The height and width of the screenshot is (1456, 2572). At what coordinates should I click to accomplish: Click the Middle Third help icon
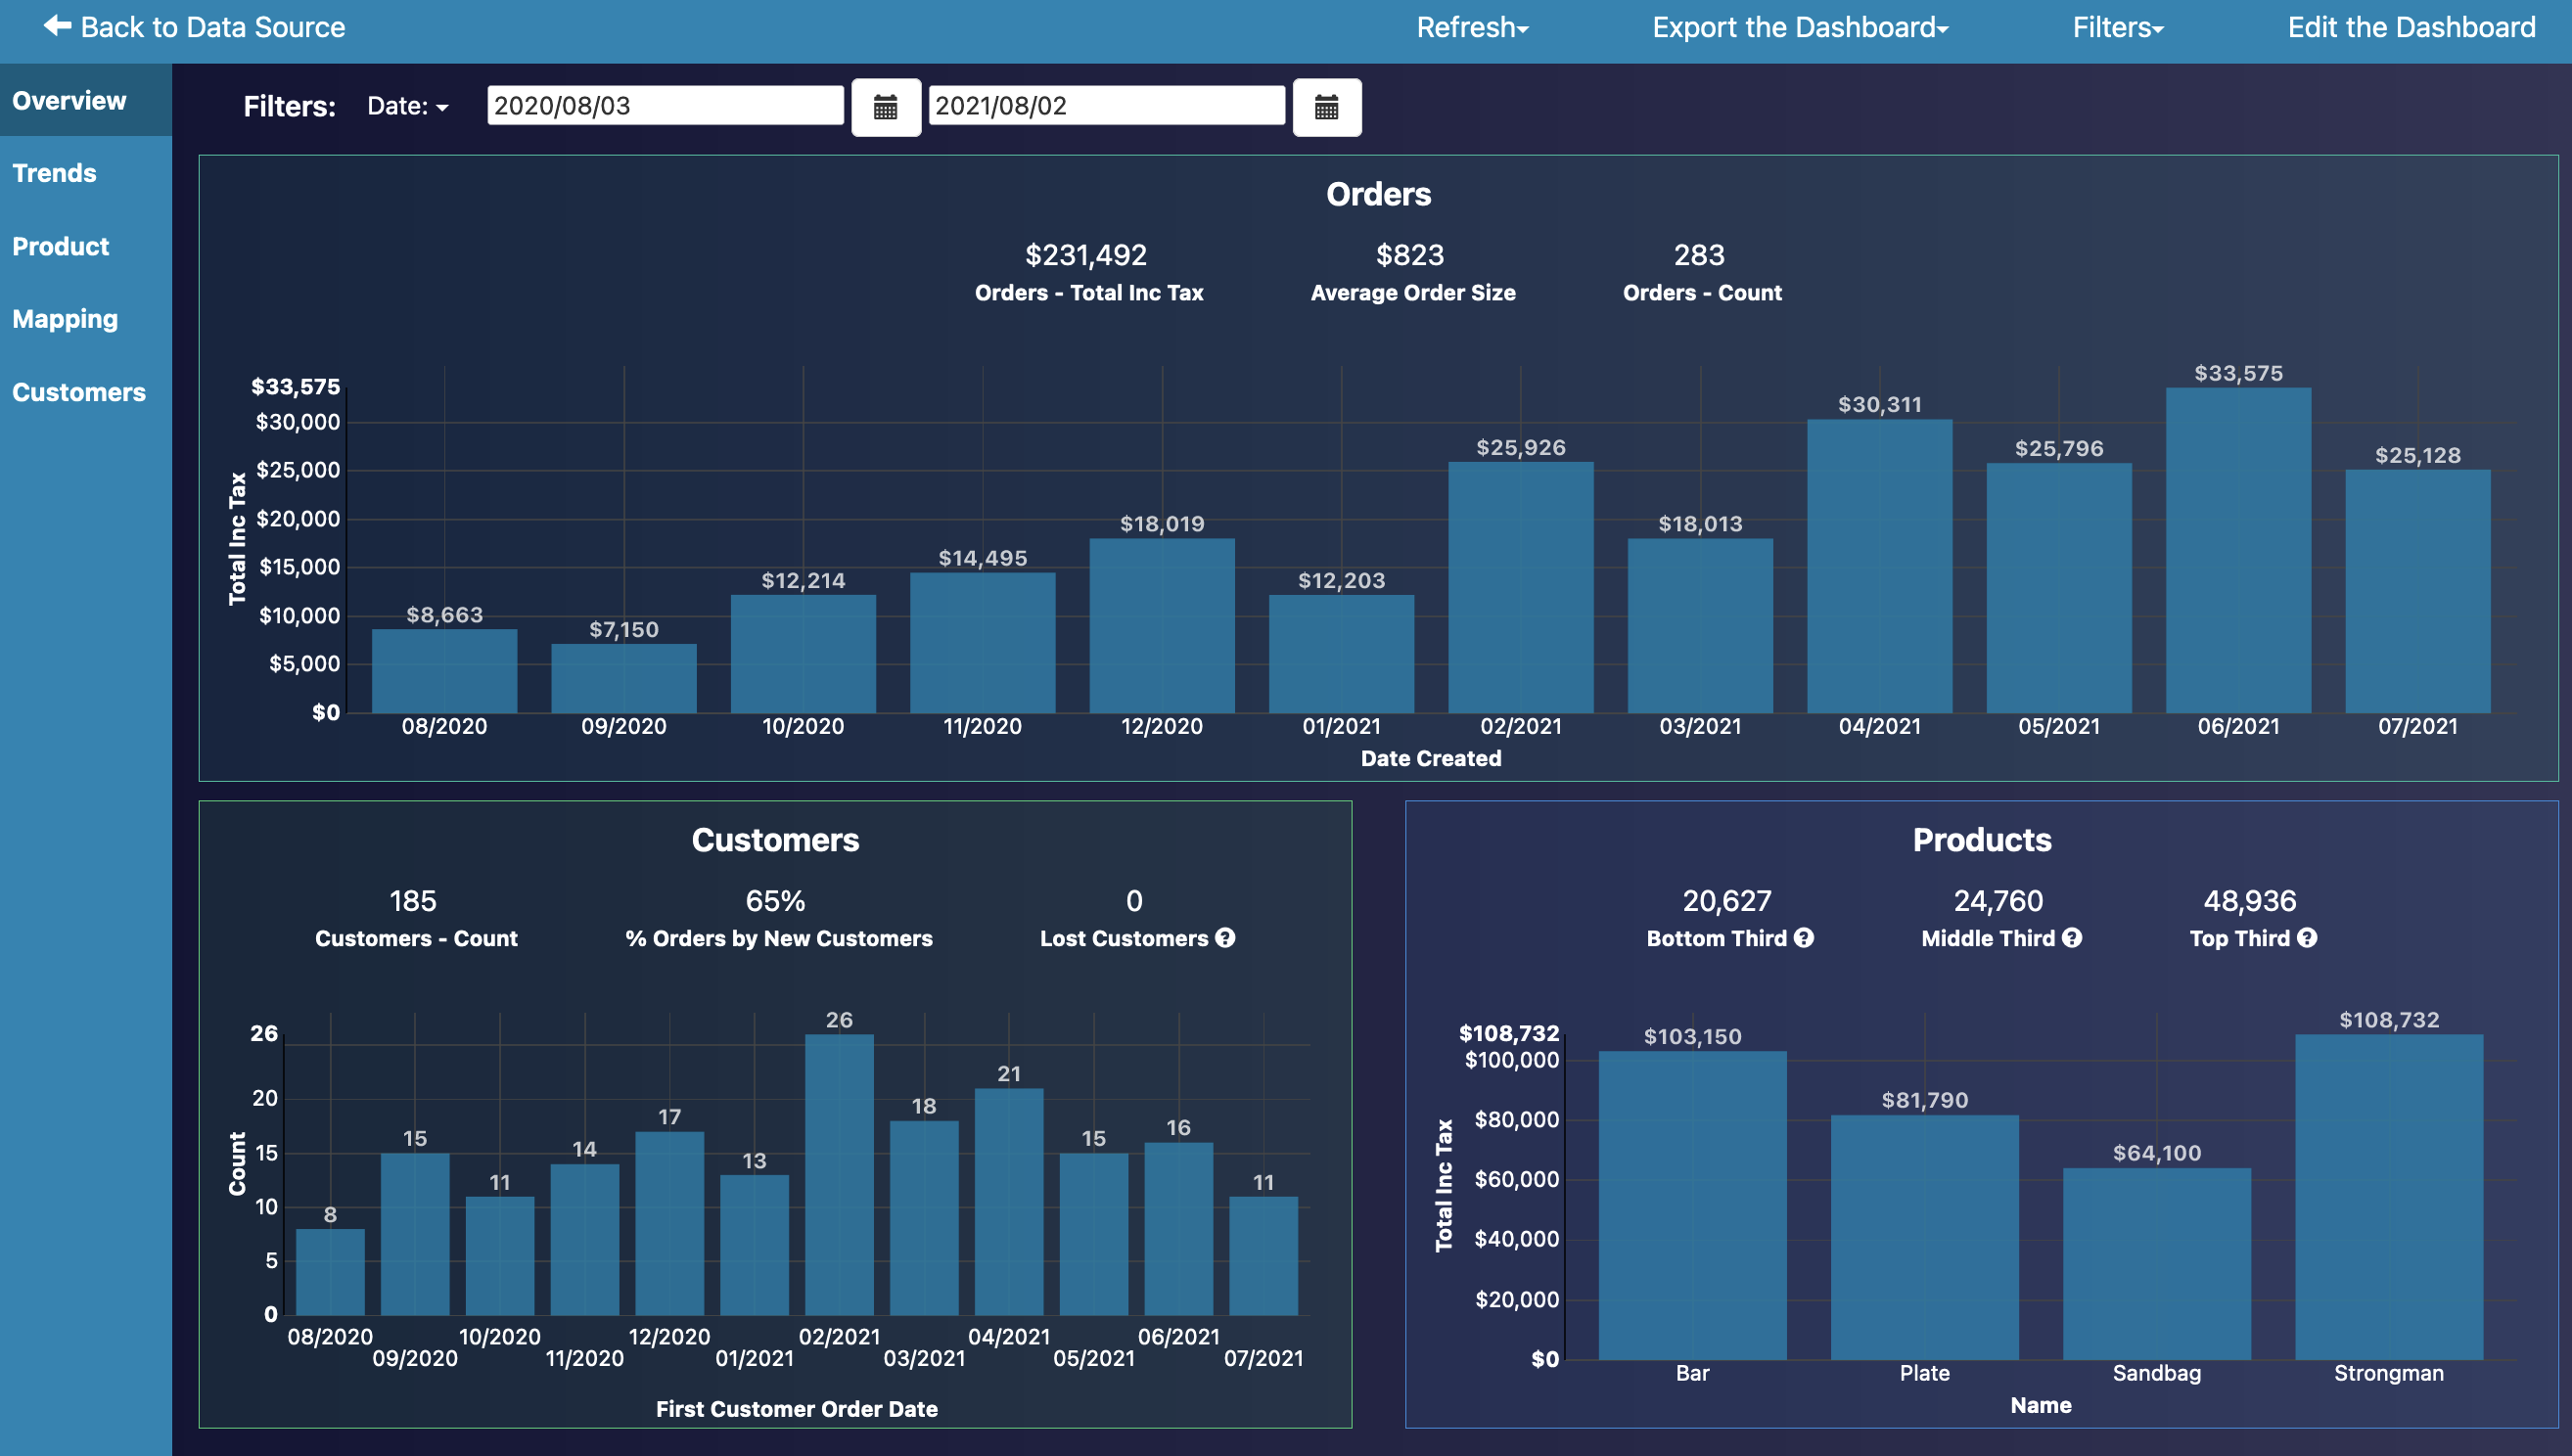(x=2072, y=938)
